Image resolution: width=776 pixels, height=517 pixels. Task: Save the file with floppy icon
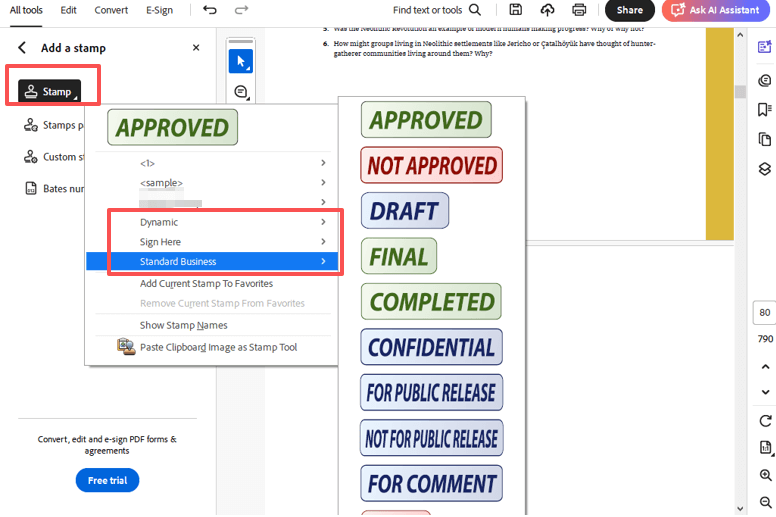point(515,9)
